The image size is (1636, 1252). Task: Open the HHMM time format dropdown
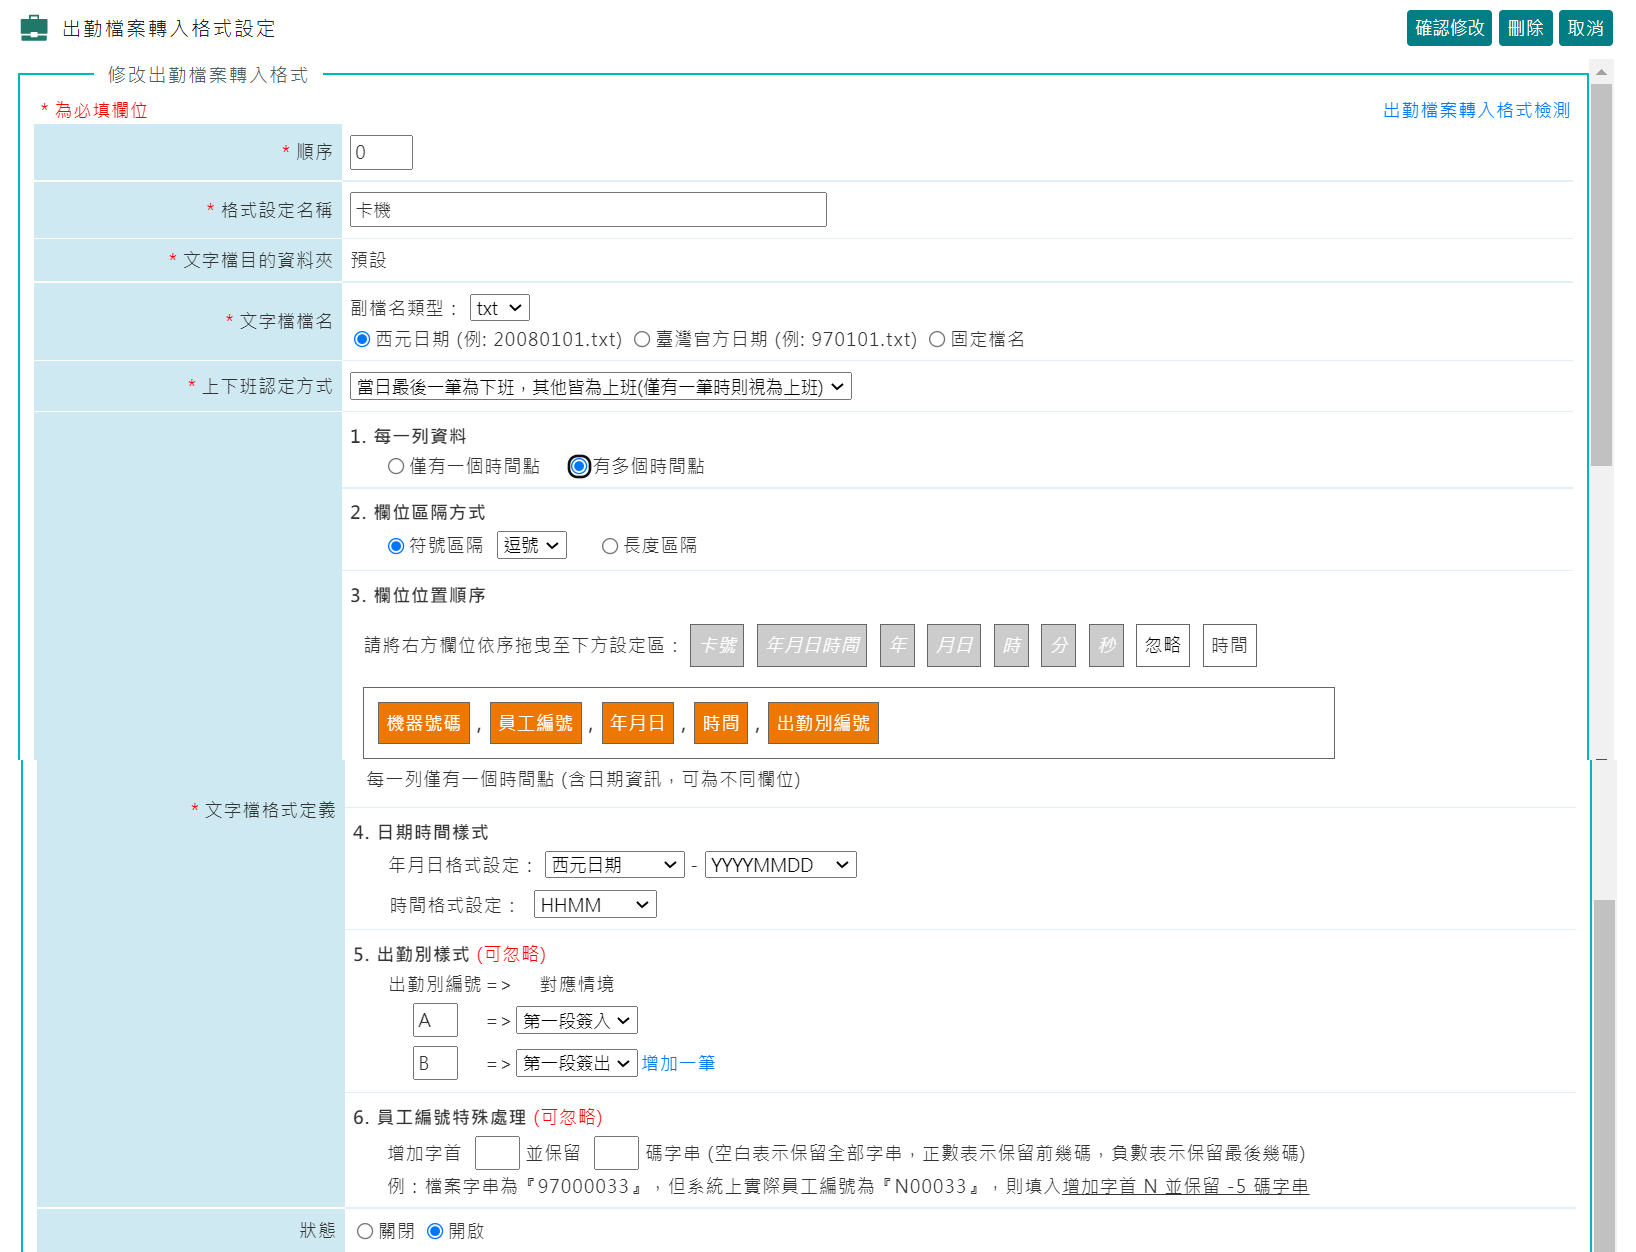click(595, 903)
